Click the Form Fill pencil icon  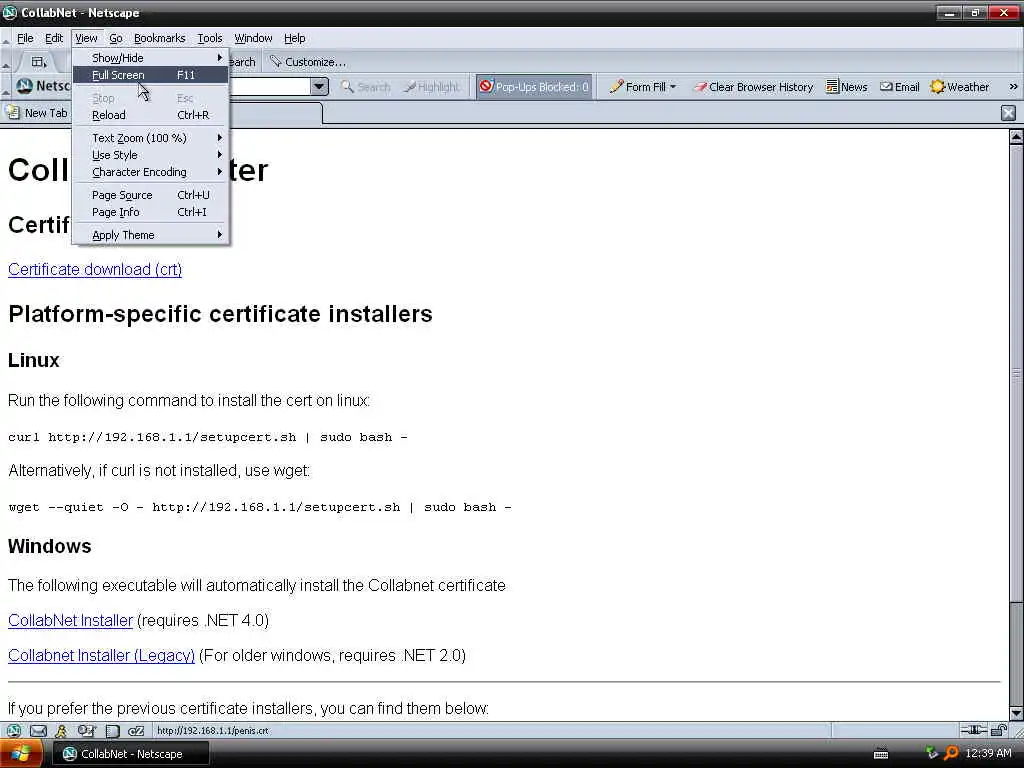[x=616, y=86]
